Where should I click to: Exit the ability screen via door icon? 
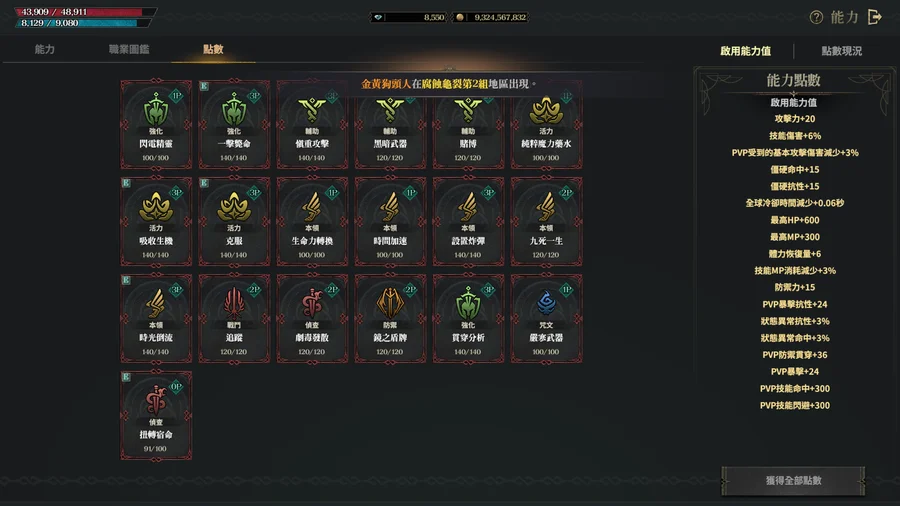click(x=874, y=17)
